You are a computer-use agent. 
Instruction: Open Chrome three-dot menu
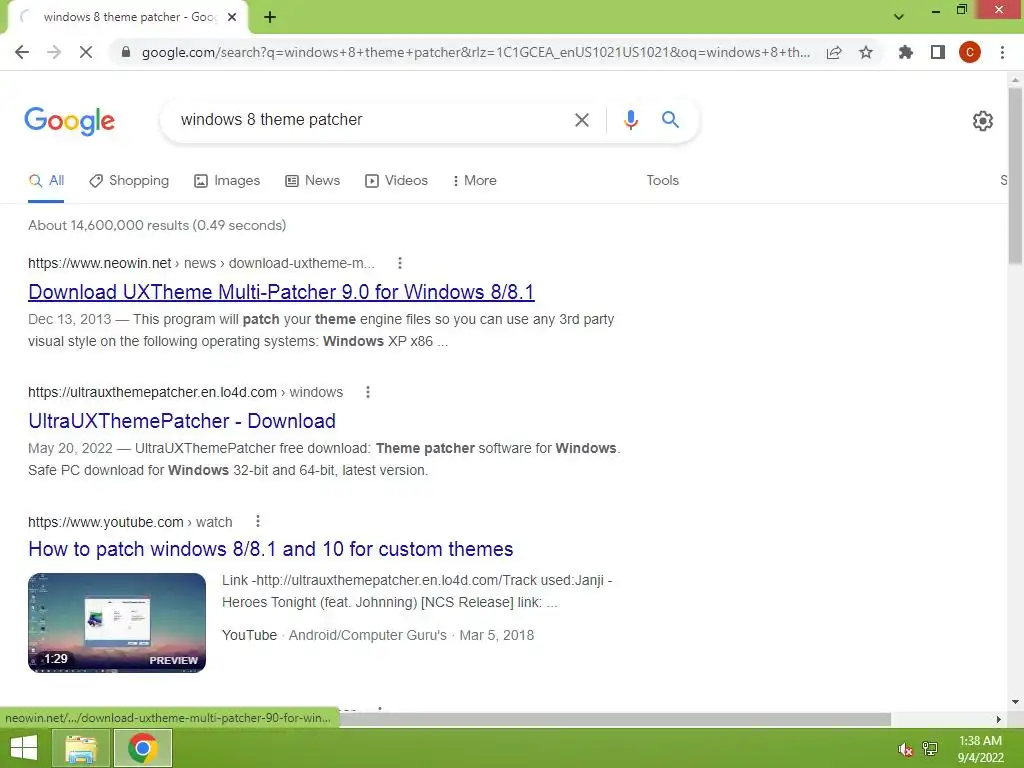coord(1002,52)
